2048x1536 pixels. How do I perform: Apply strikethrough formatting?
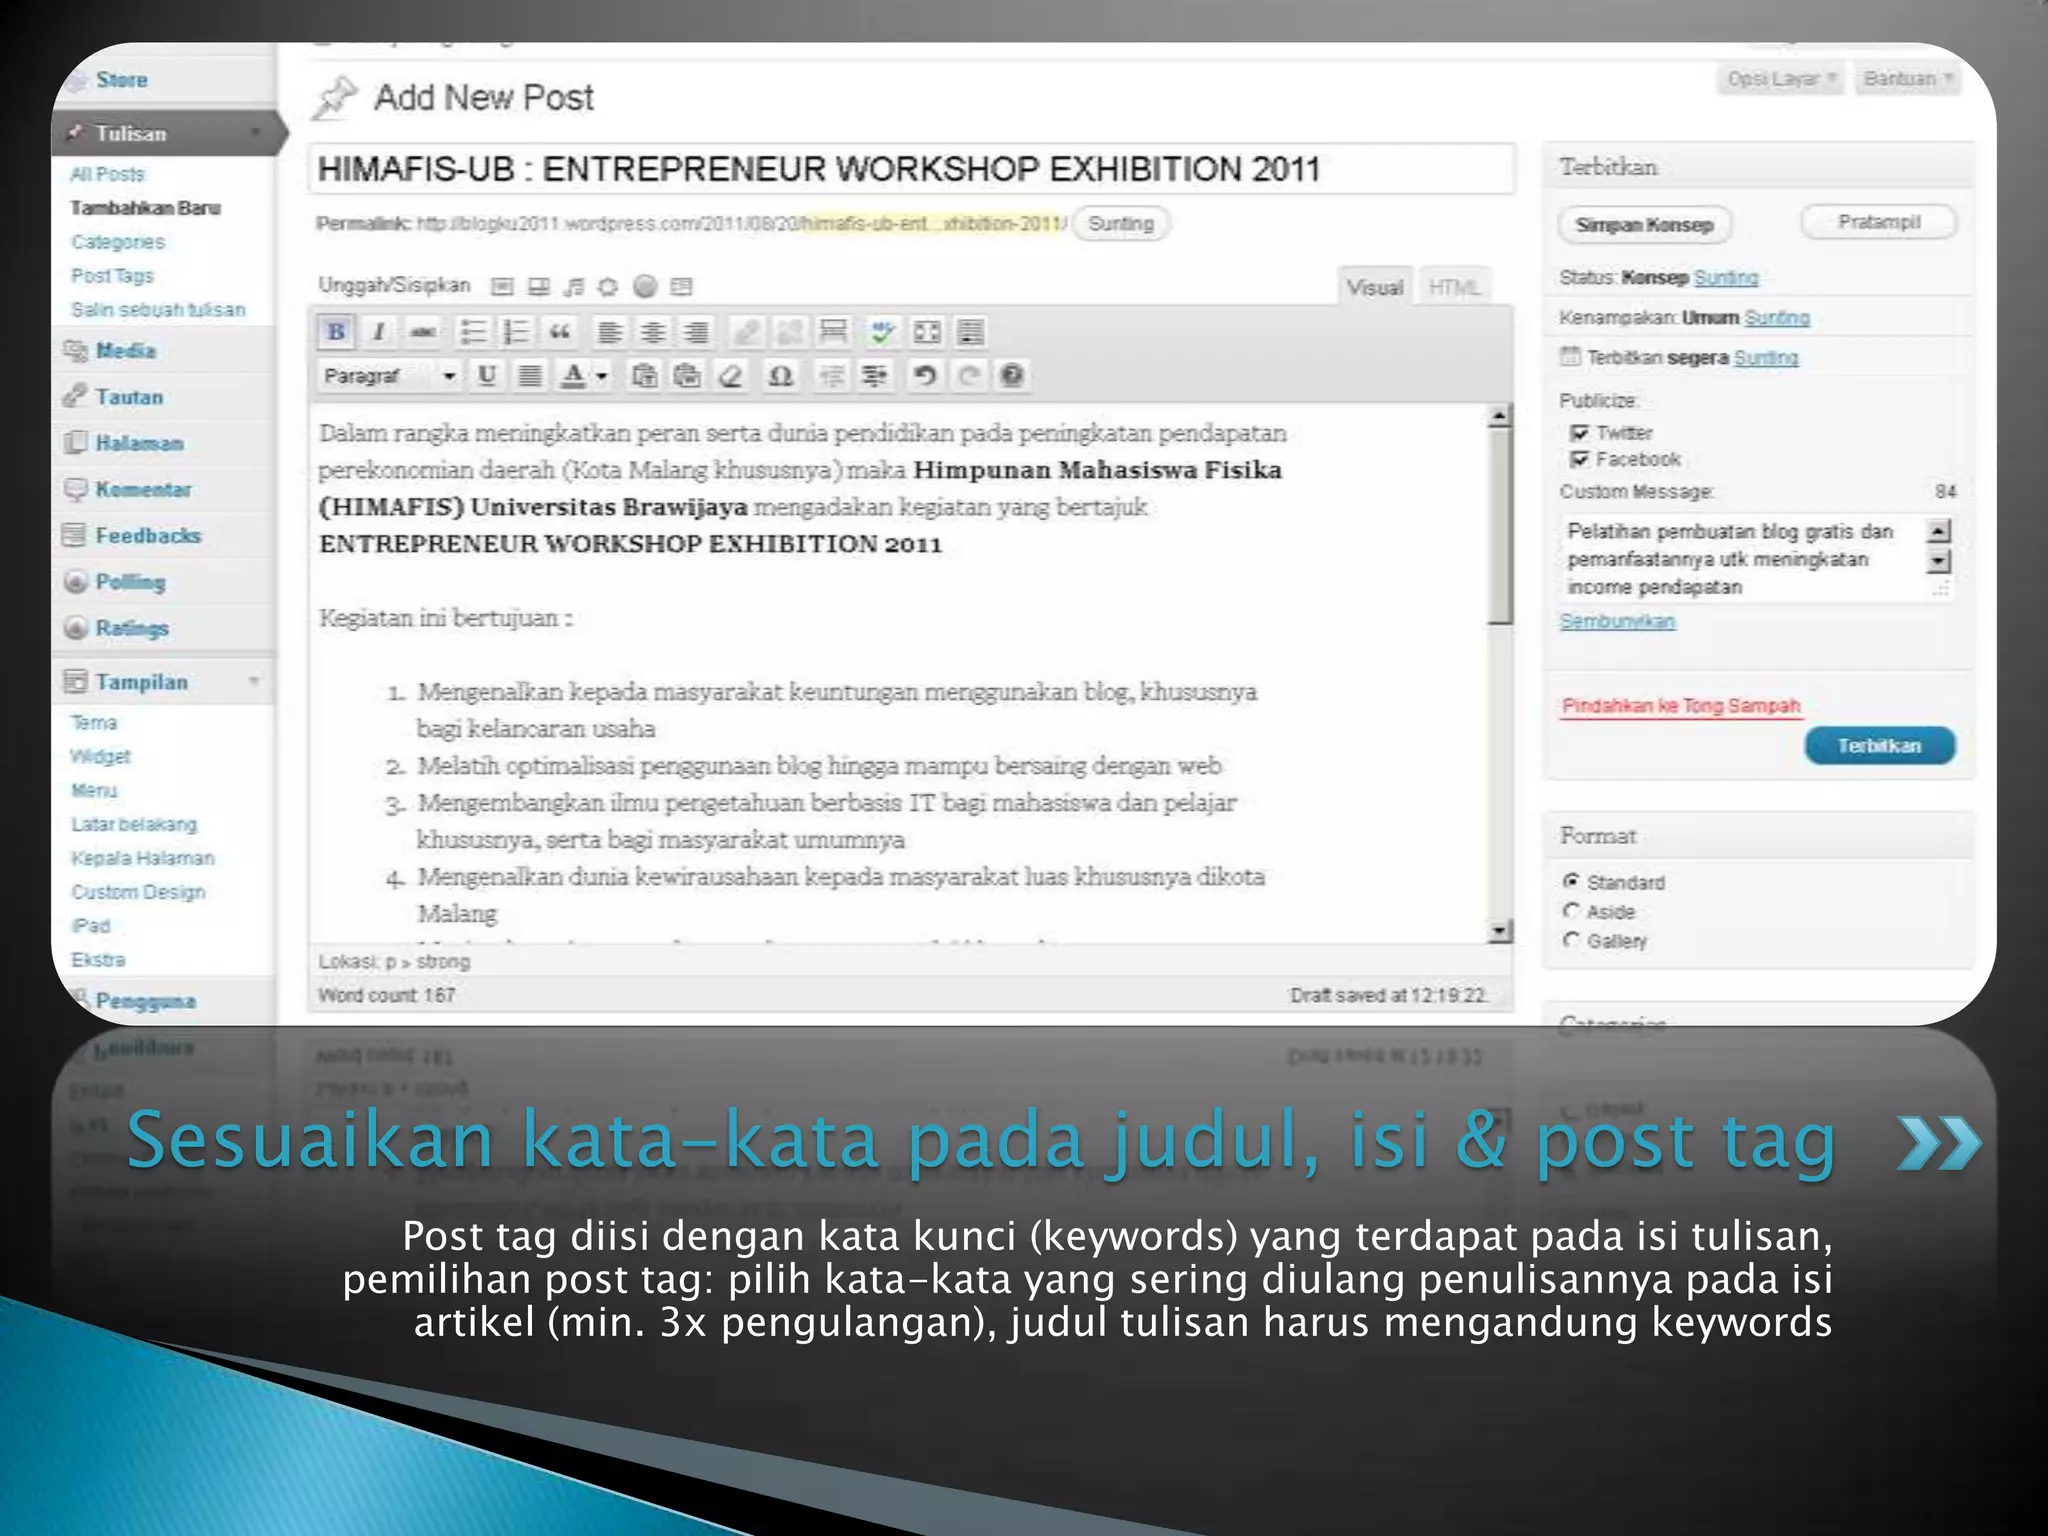423,331
